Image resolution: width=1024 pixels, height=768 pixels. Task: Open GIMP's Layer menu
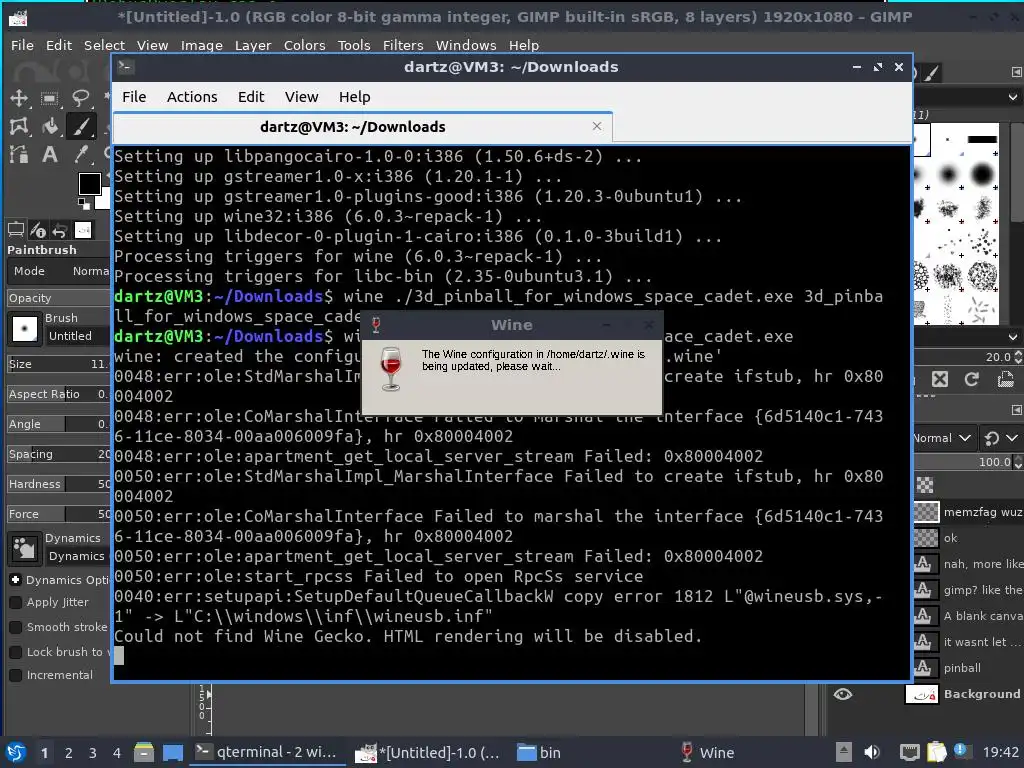[253, 45]
